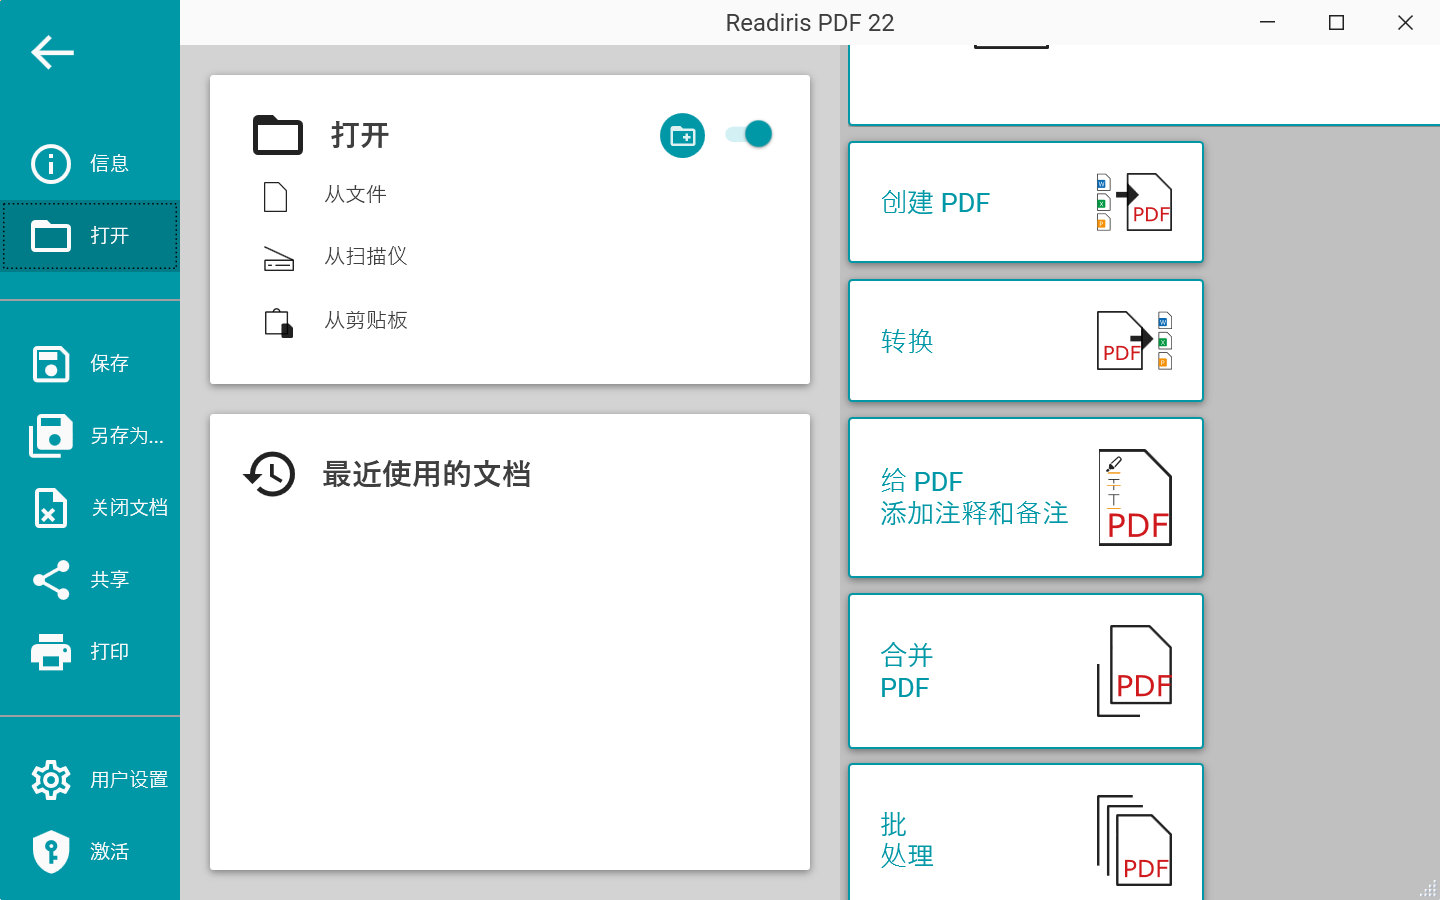Select 打印 in the sidebar
This screenshot has width=1440, height=900.
90,652
